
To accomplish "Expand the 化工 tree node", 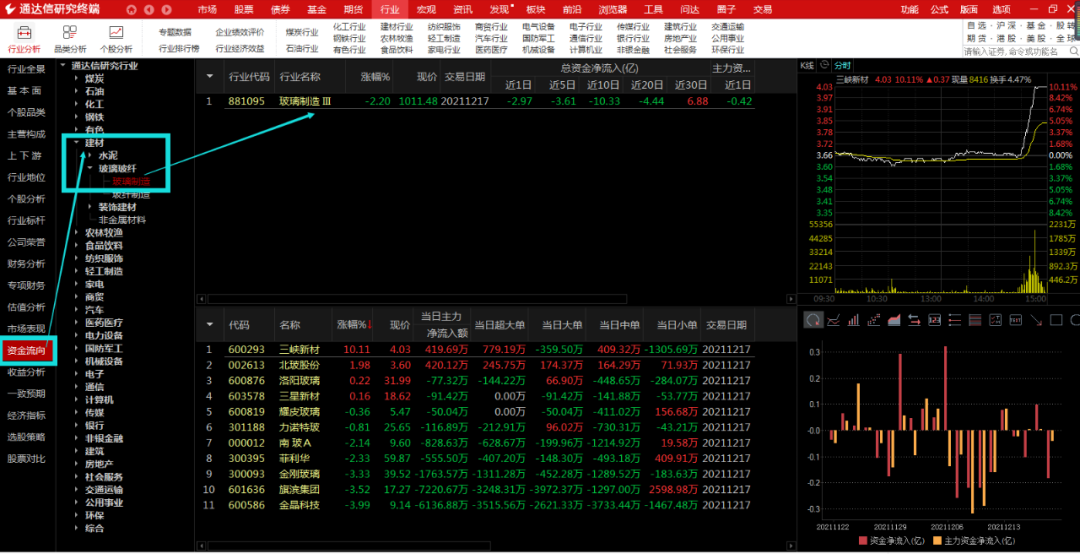I will tap(76, 104).
